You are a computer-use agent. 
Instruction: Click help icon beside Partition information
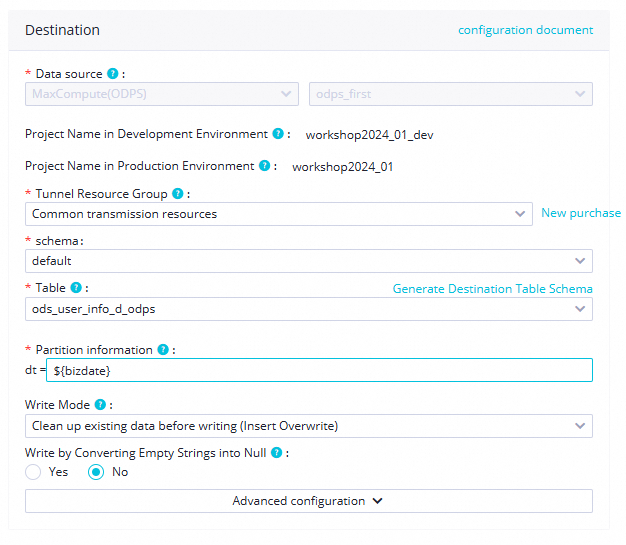coord(162,350)
